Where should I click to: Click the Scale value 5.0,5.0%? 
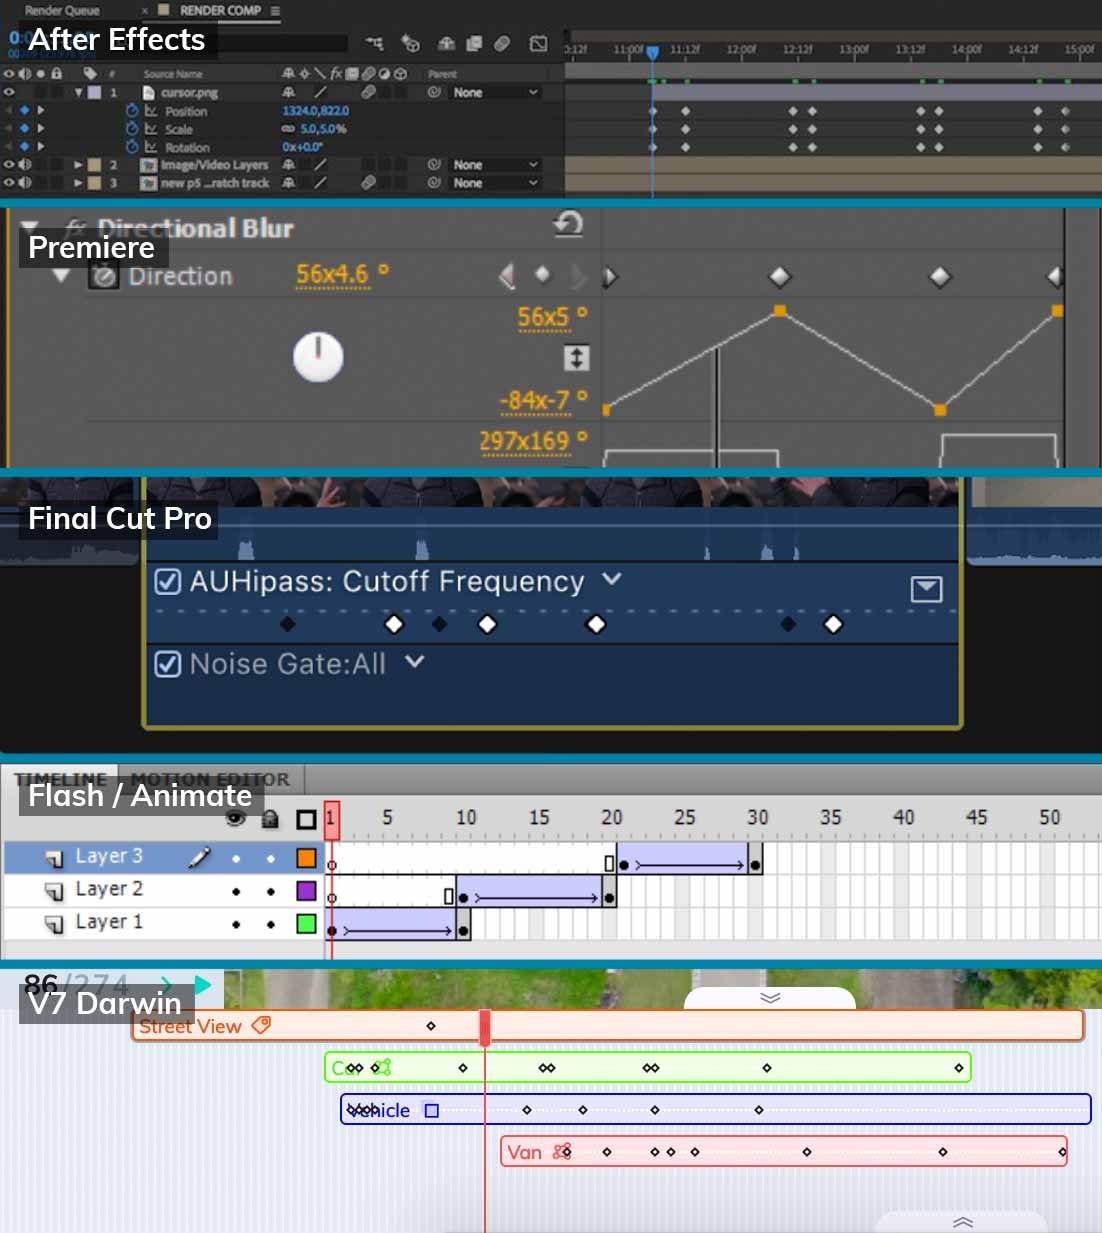(323, 129)
